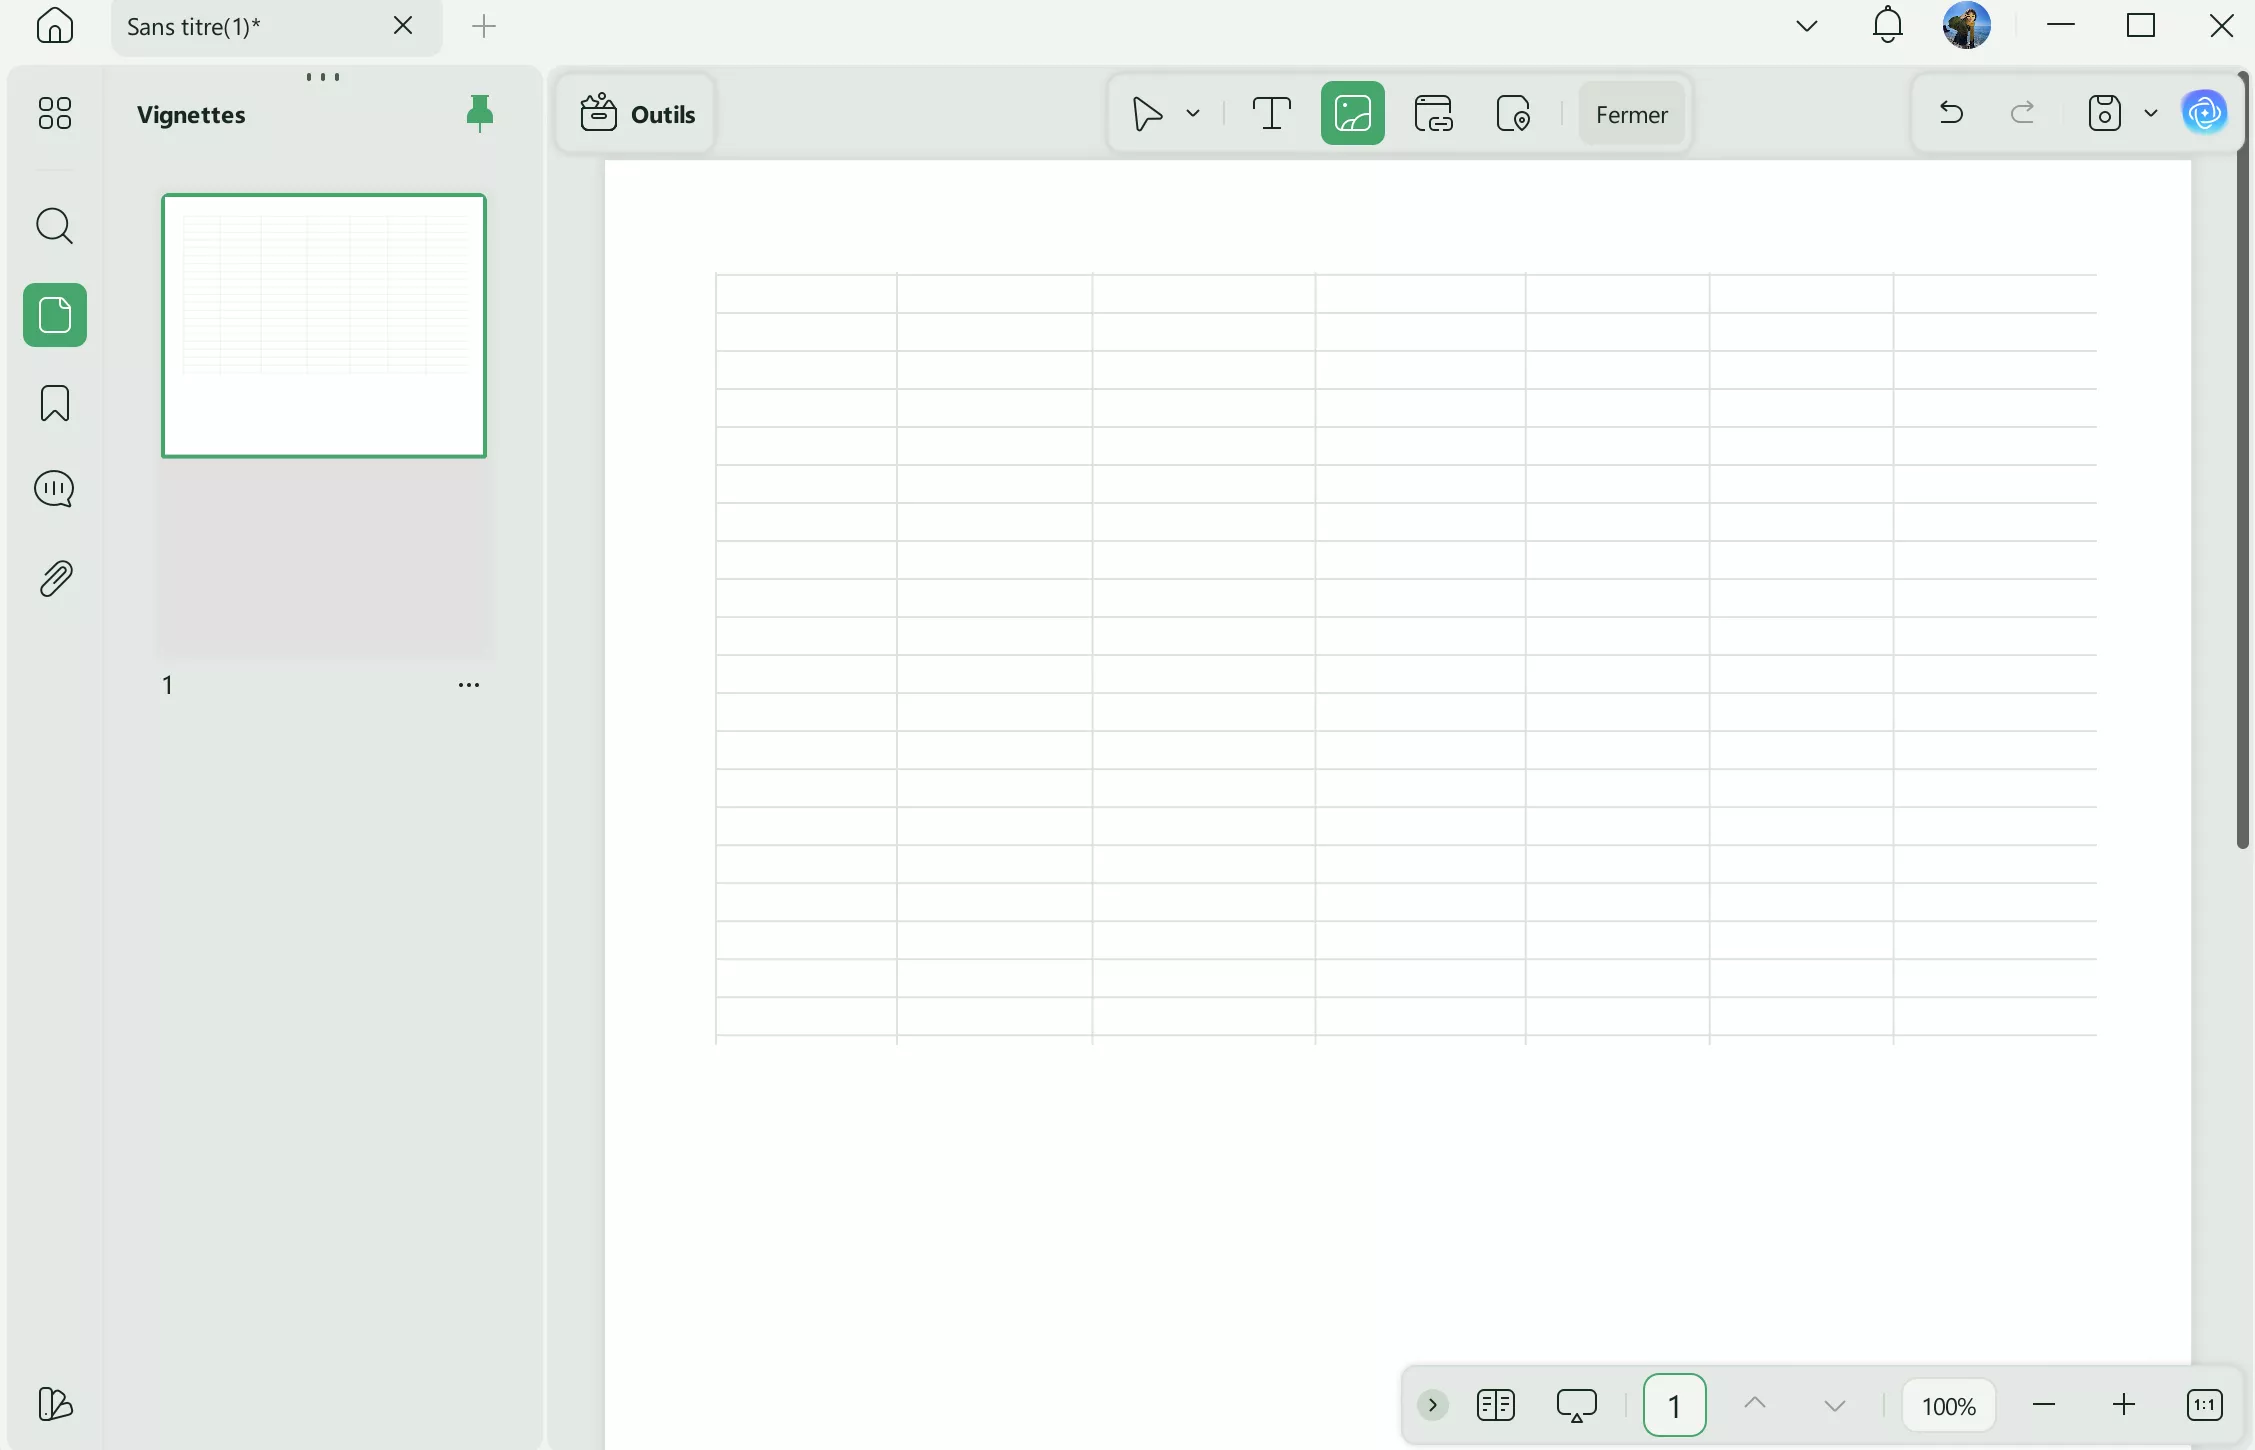The height and width of the screenshot is (1450, 2255).
Task: Open the AI assistant icon
Action: pos(2205,112)
